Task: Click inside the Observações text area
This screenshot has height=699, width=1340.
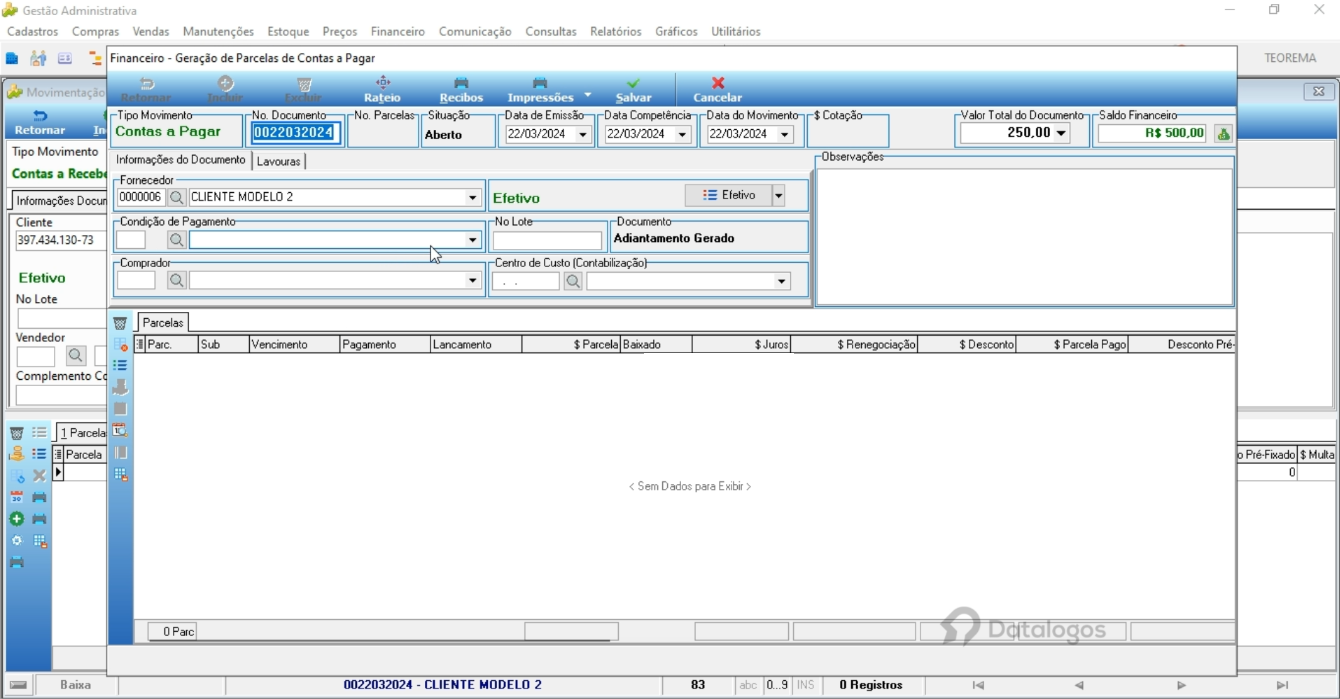Action: 1024,236
